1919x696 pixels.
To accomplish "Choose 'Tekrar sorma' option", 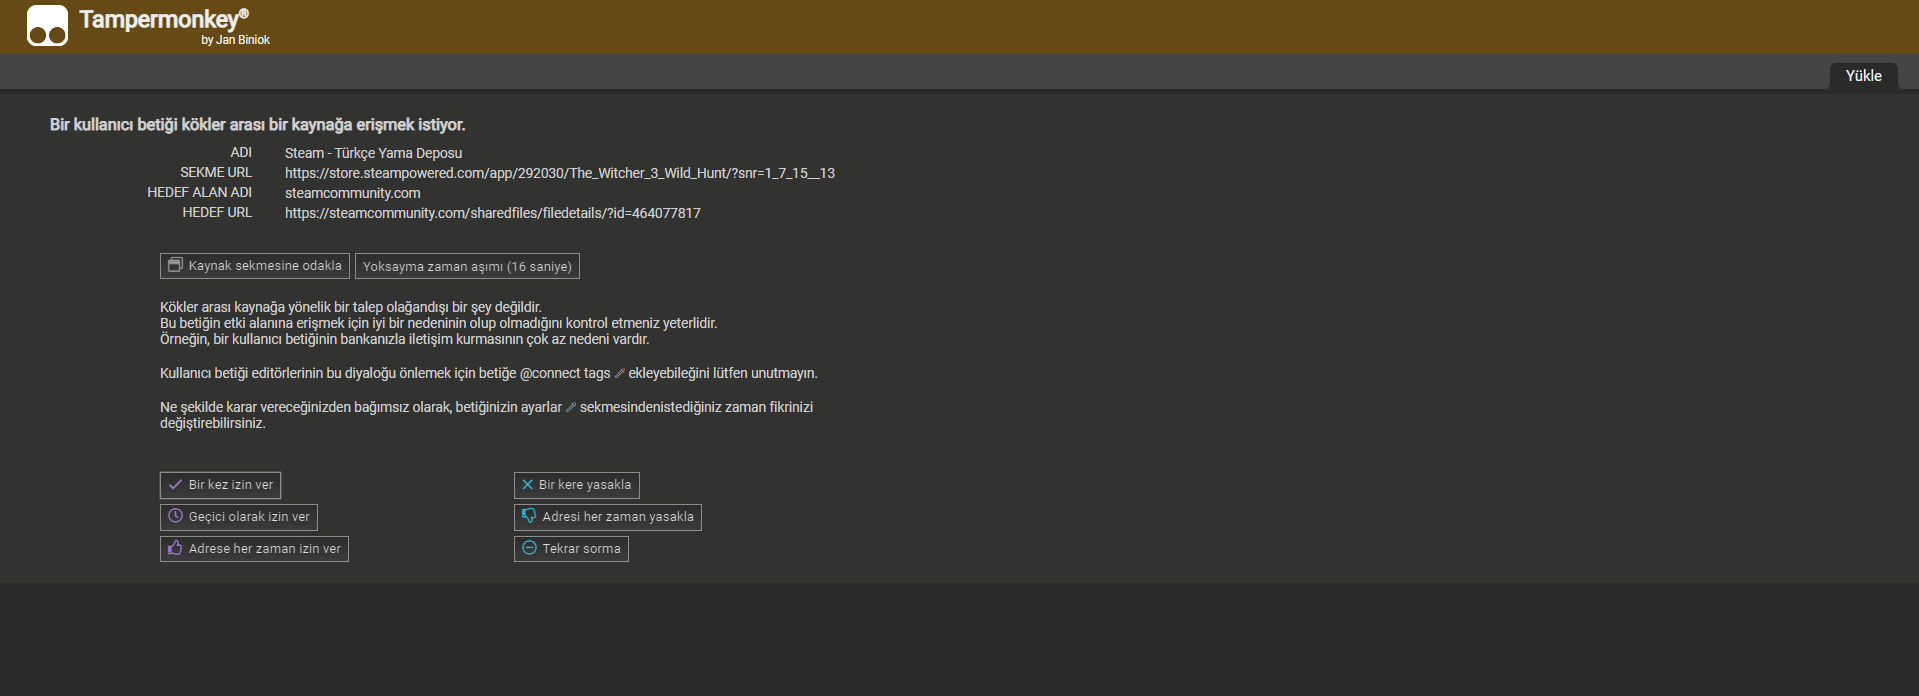I will (x=571, y=549).
